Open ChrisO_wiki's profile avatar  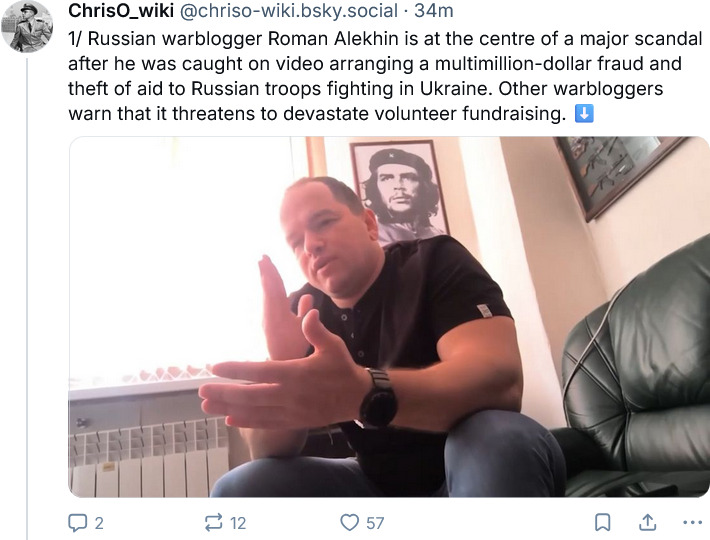(27, 27)
